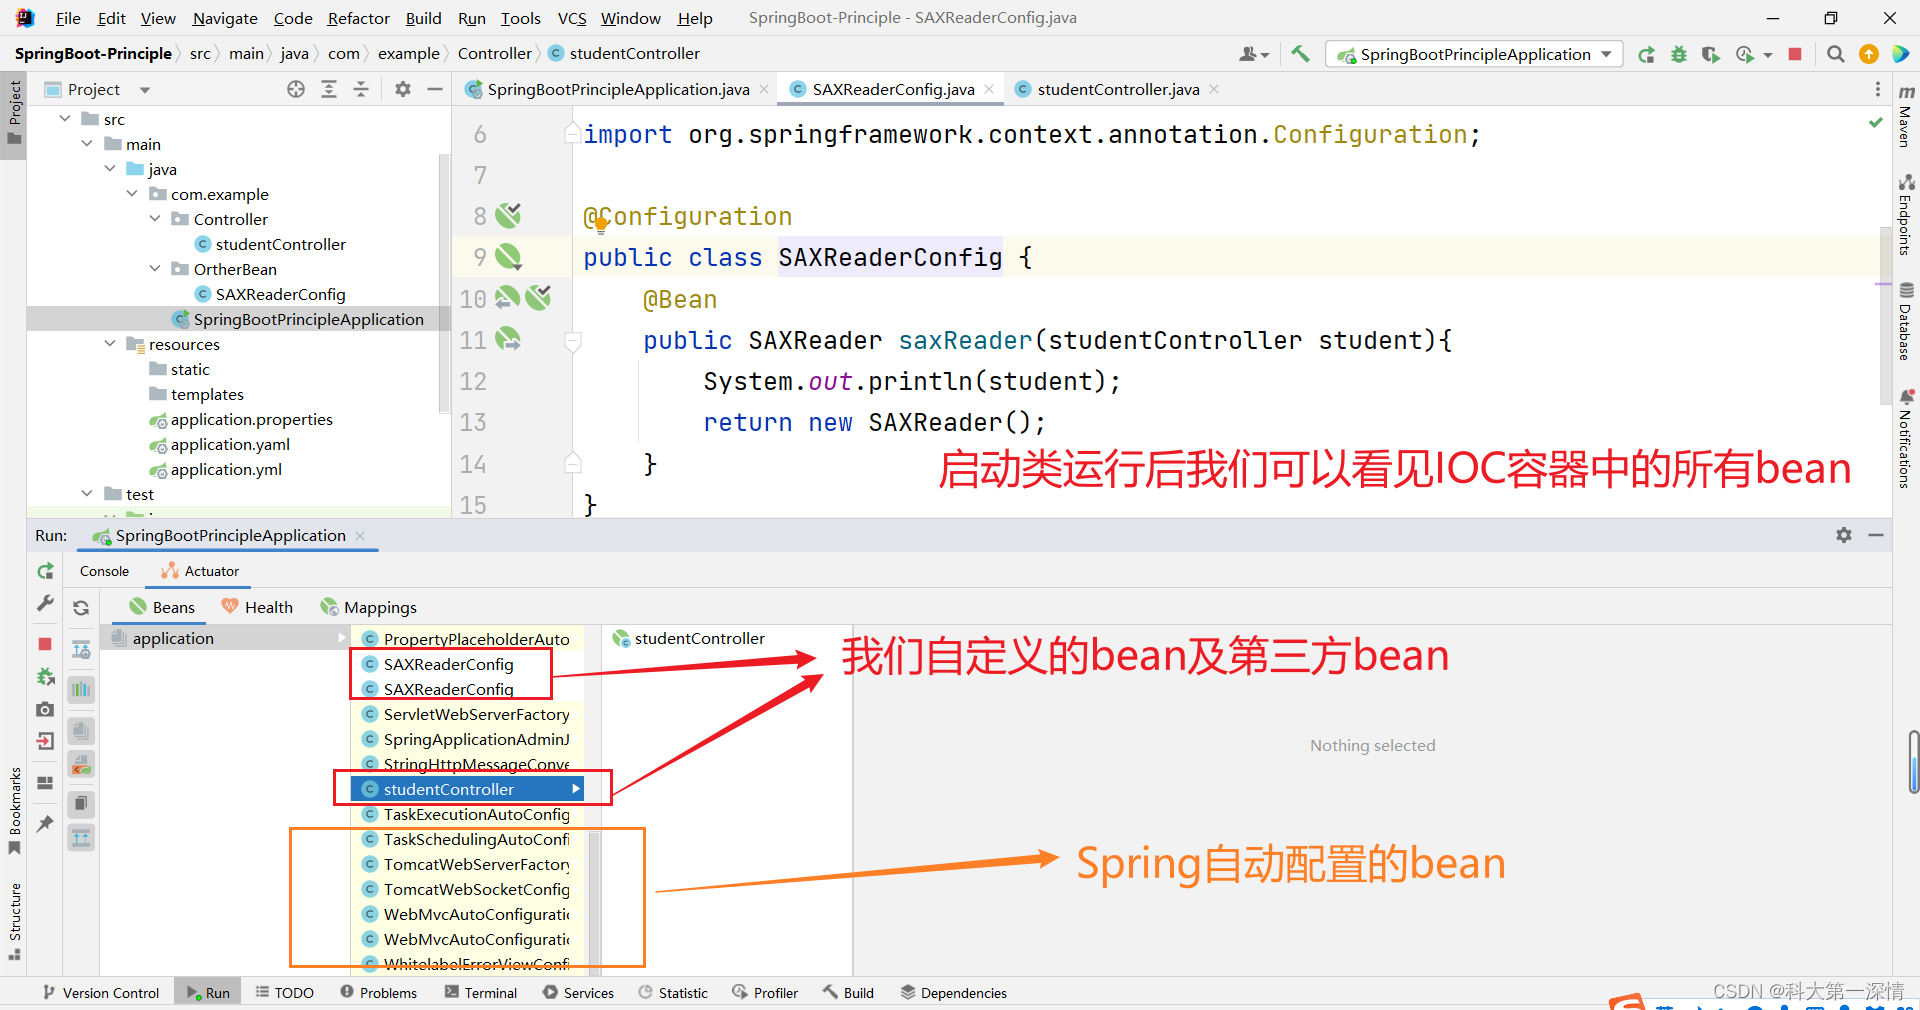Stop process from Run window left toolbar

(45, 644)
